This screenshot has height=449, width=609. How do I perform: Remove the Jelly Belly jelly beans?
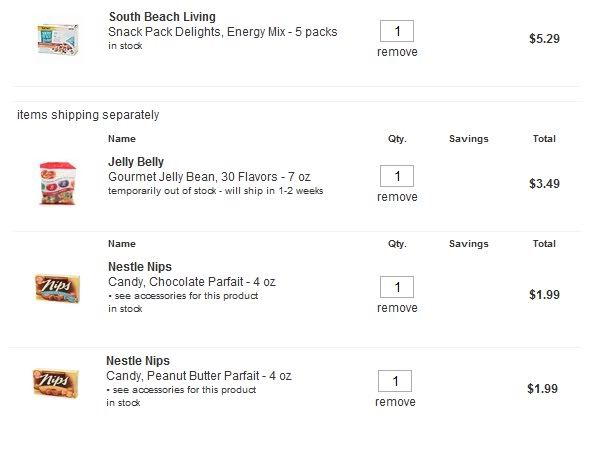click(397, 197)
